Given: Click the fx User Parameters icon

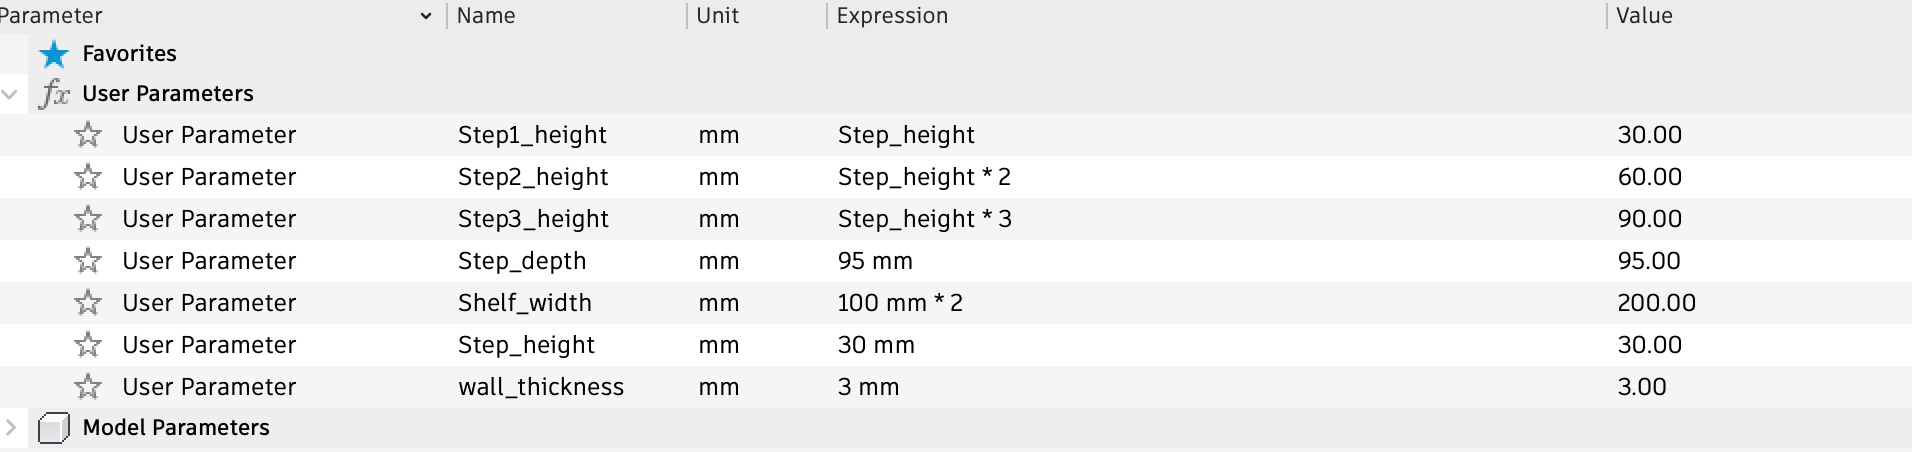Looking at the screenshot, I should coord(54,94).
